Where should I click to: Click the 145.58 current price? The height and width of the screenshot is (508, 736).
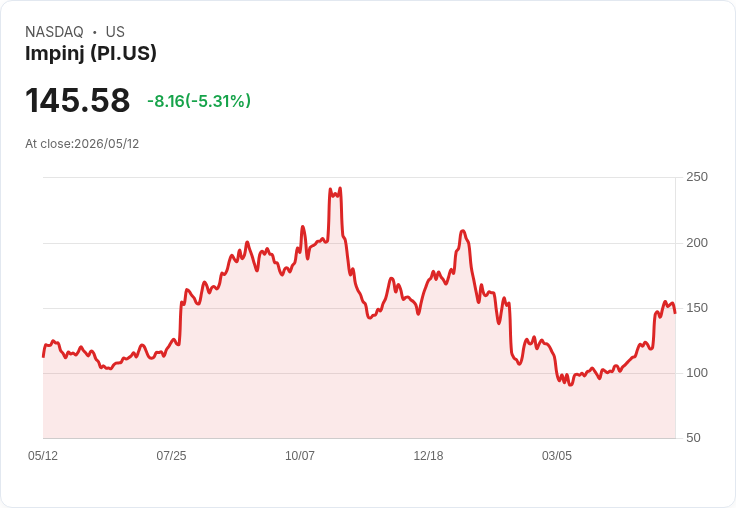click(77, 100)
